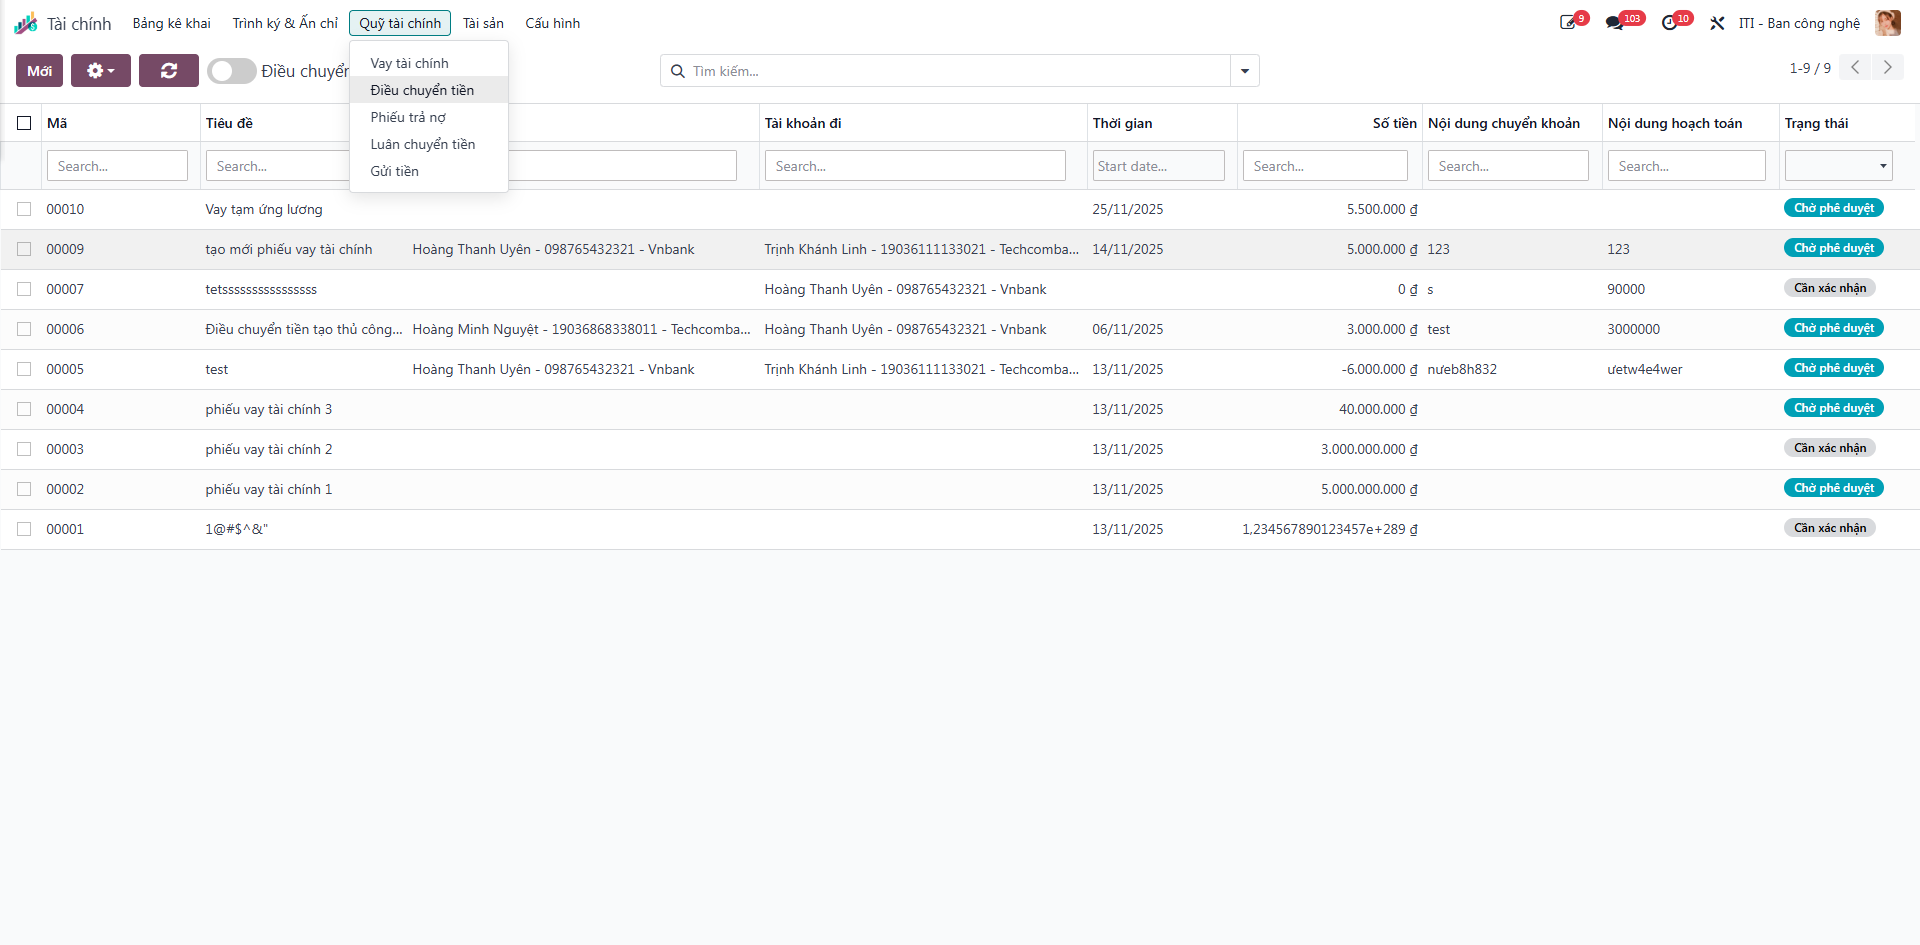
Task: Open the Trạng thái filter dropdown
Action: point(1839,166)
